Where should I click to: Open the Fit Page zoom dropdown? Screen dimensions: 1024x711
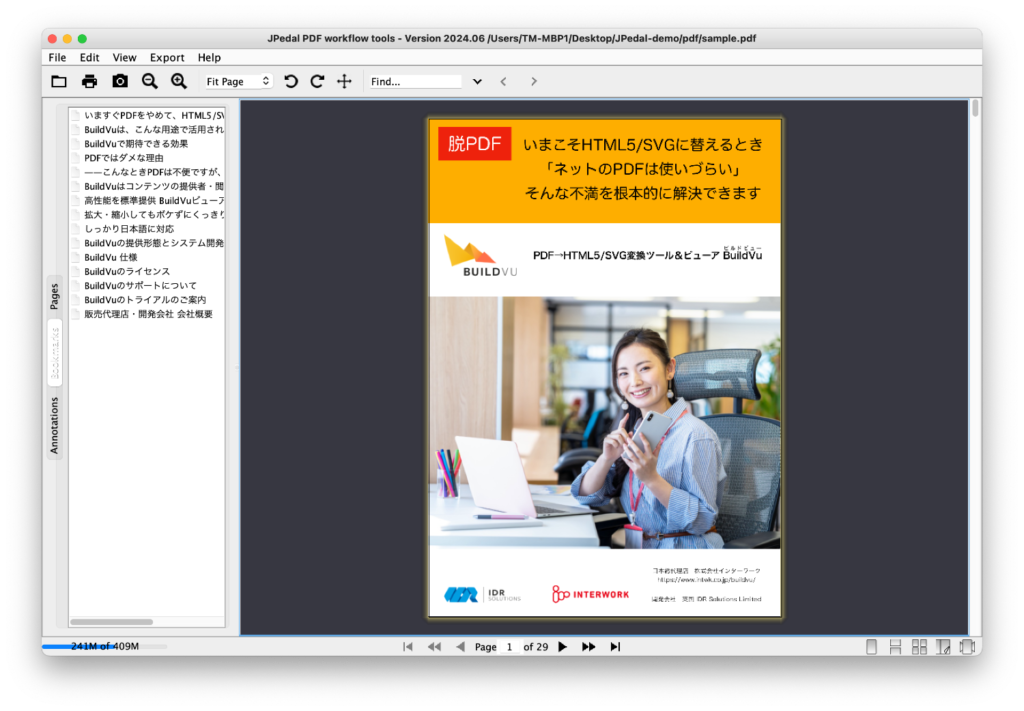(x=237, y=82)
